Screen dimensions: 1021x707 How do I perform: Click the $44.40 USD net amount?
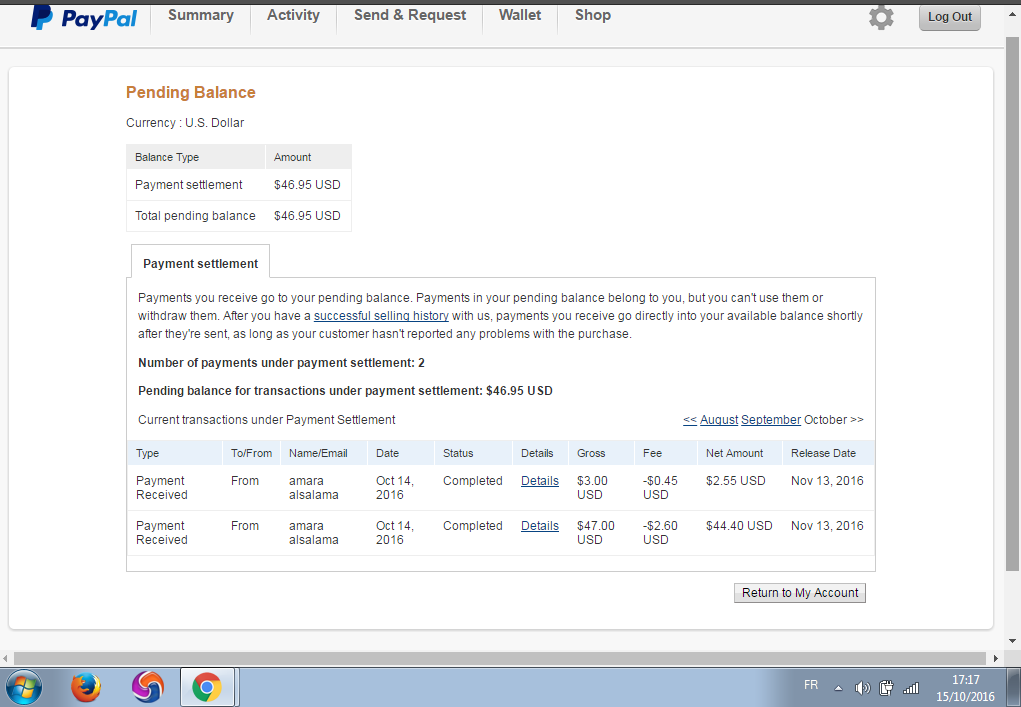[x=739, y=525]
